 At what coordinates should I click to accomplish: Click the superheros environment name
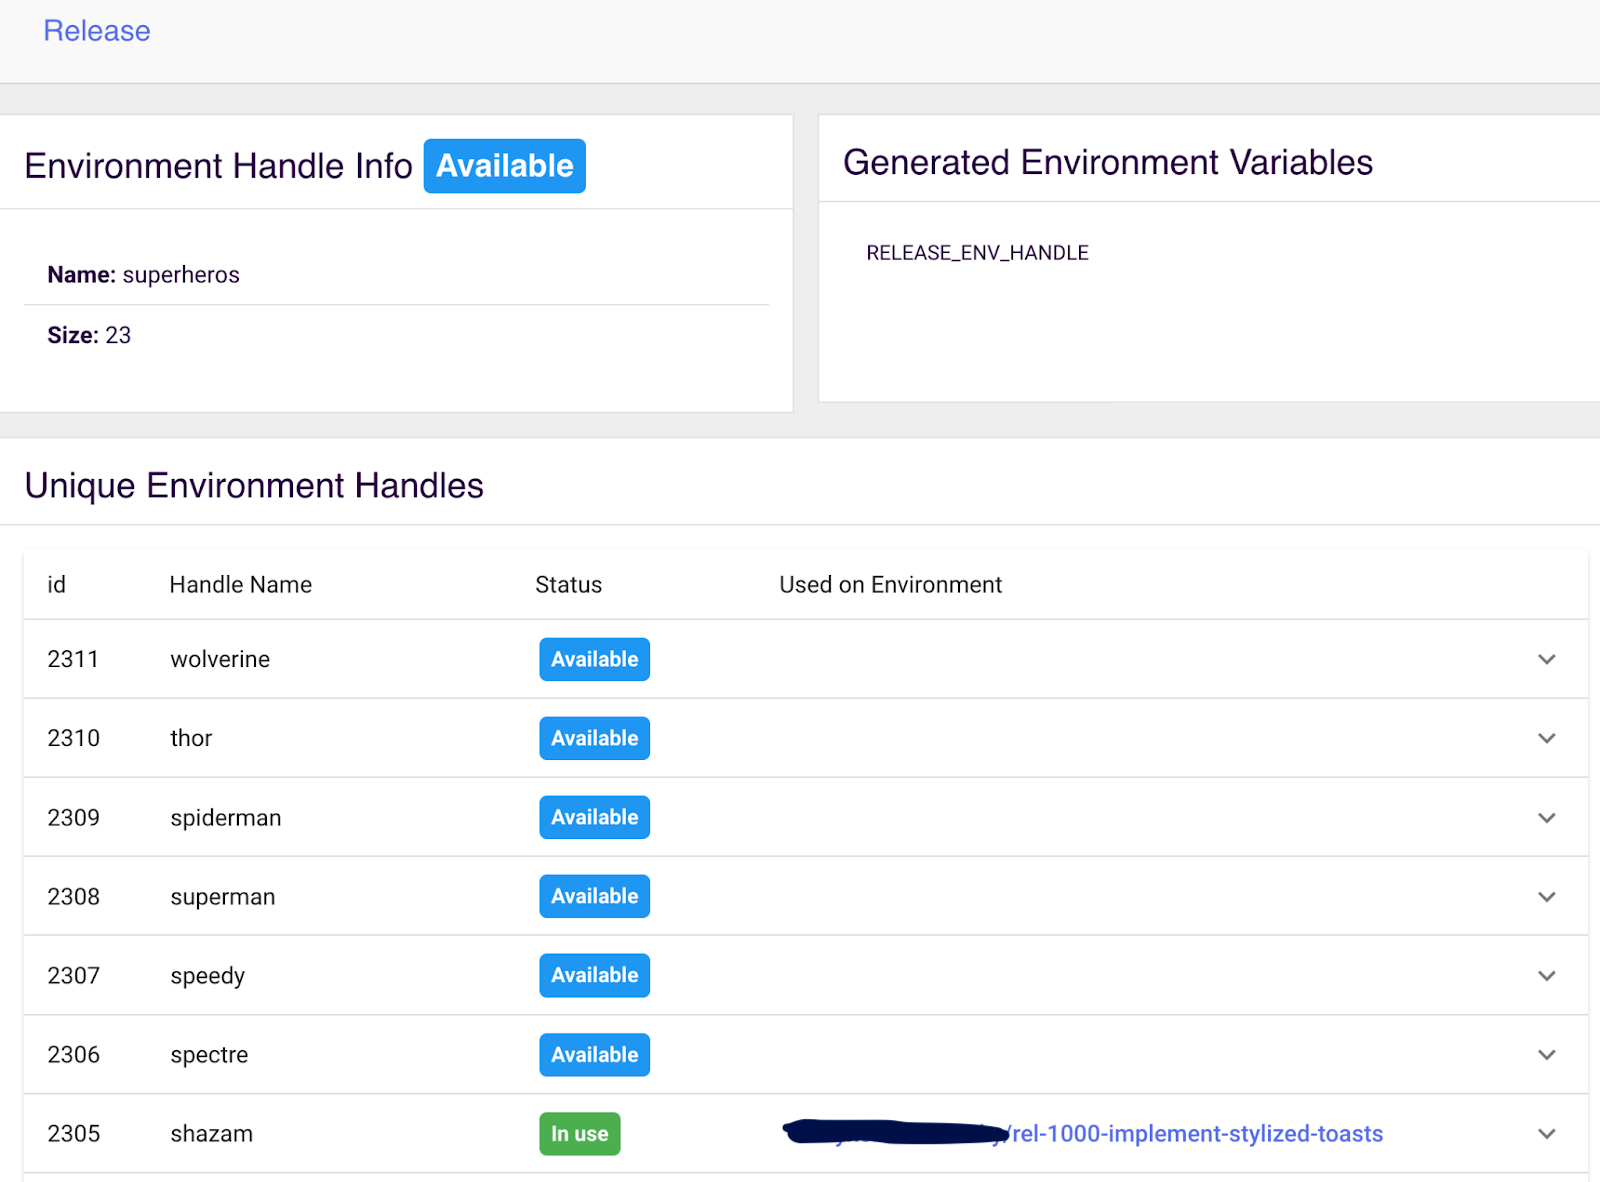pyautogui.click(x=181, y=274)
